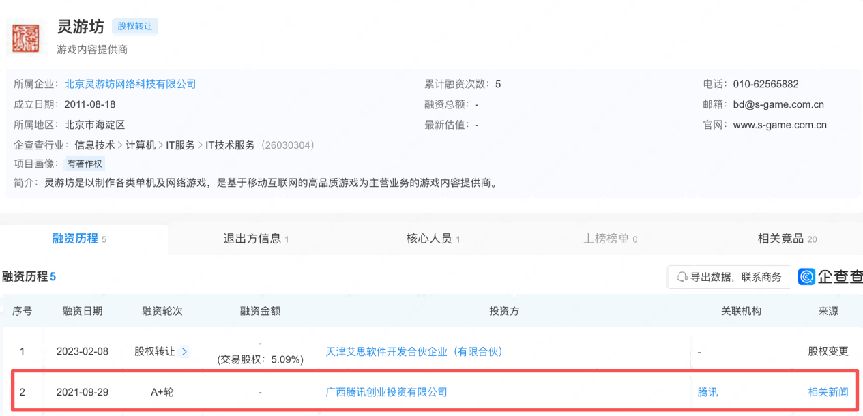Click the 交易股权 5.09% amount cell

(260, 360)
